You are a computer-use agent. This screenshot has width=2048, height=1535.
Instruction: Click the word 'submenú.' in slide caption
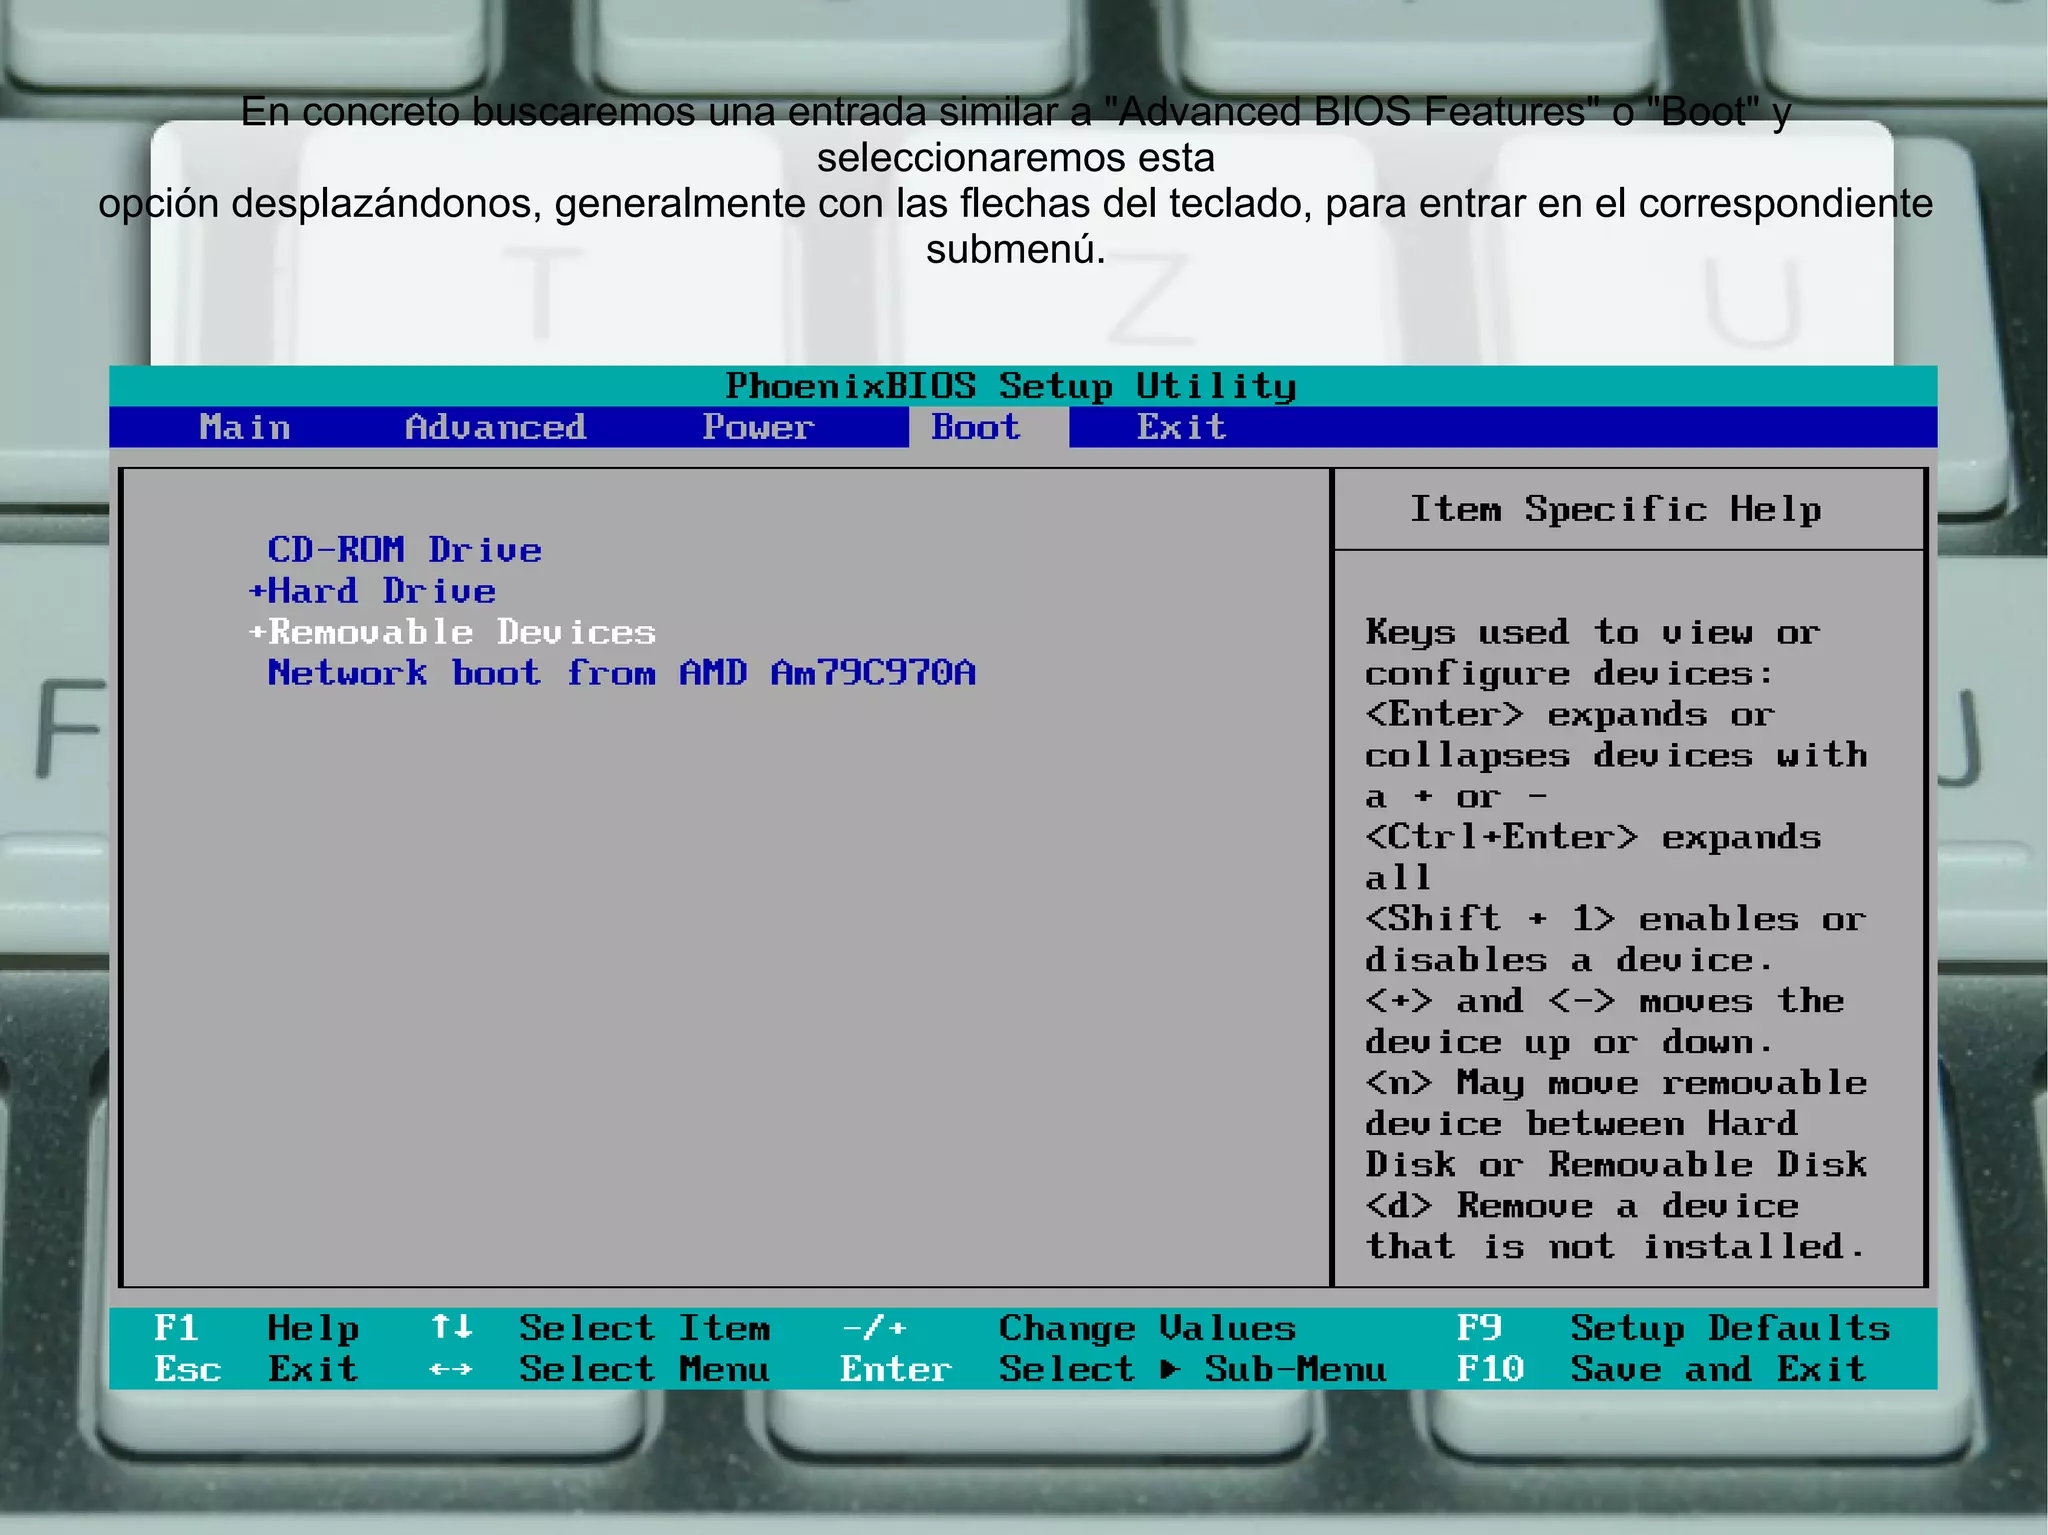[x=1016, y=249]
